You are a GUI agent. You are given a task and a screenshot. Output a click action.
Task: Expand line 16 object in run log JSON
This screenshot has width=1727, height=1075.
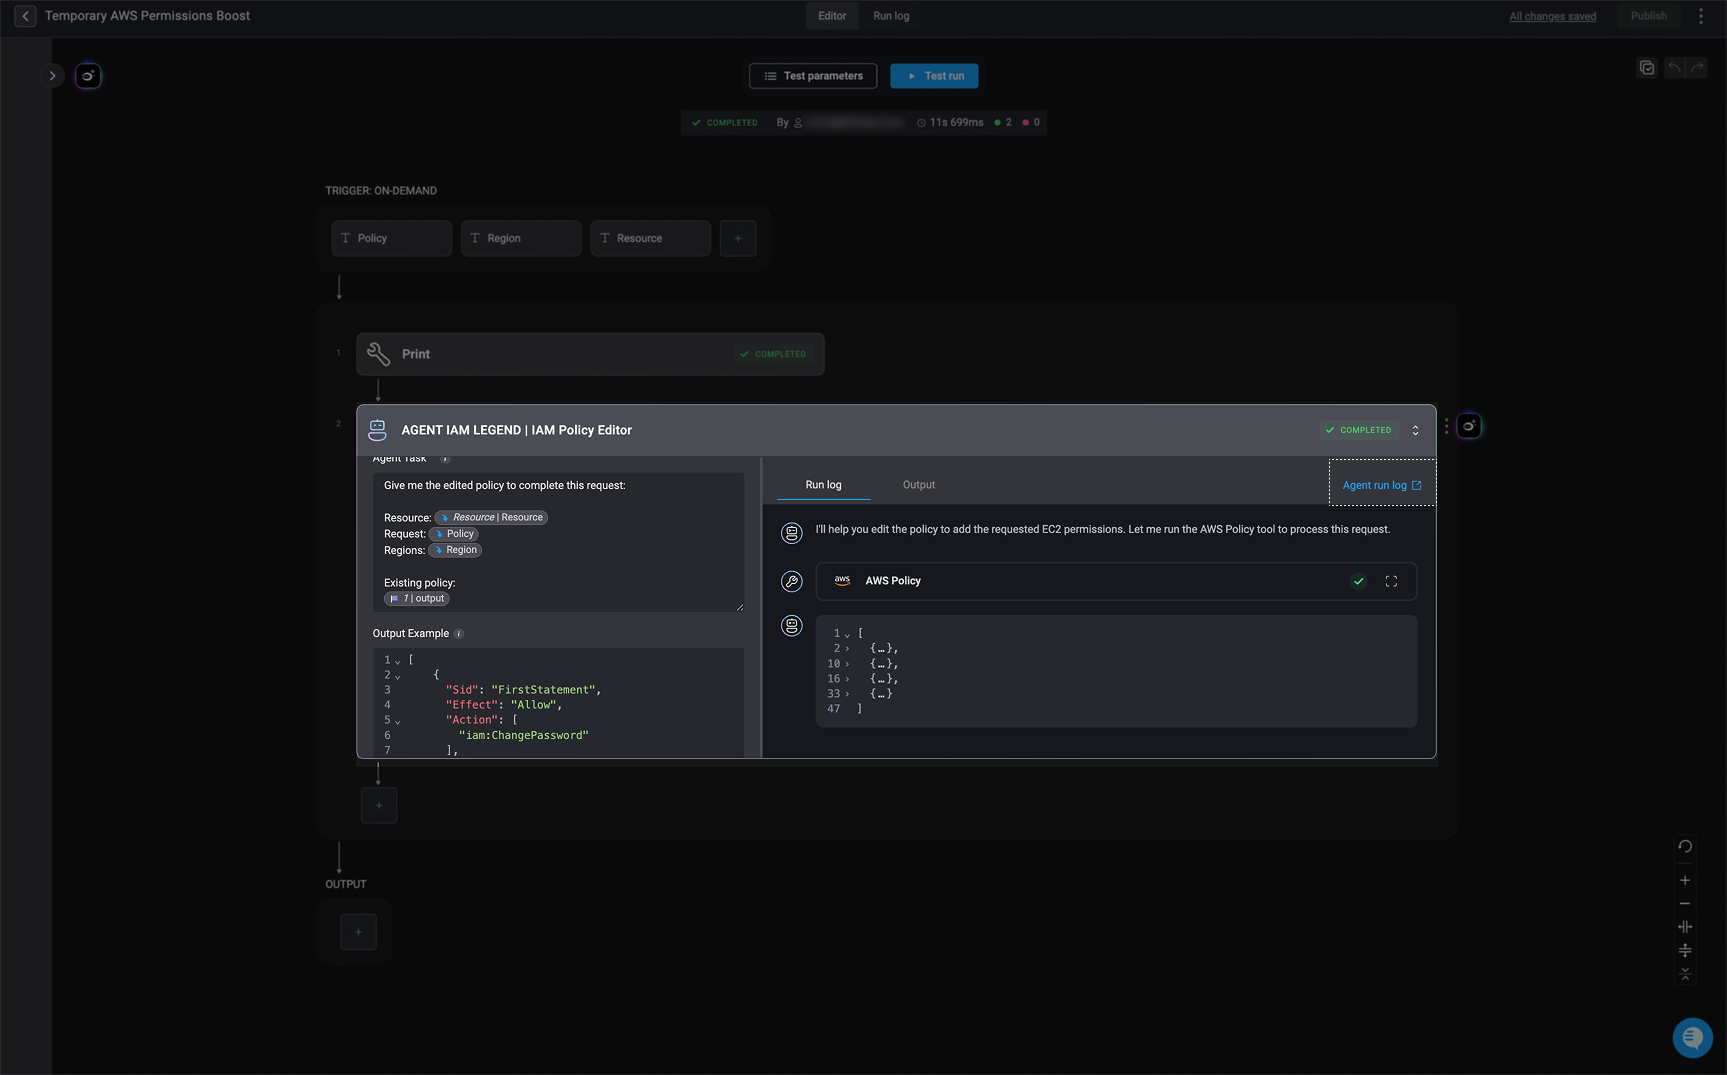tap(847, 679)
